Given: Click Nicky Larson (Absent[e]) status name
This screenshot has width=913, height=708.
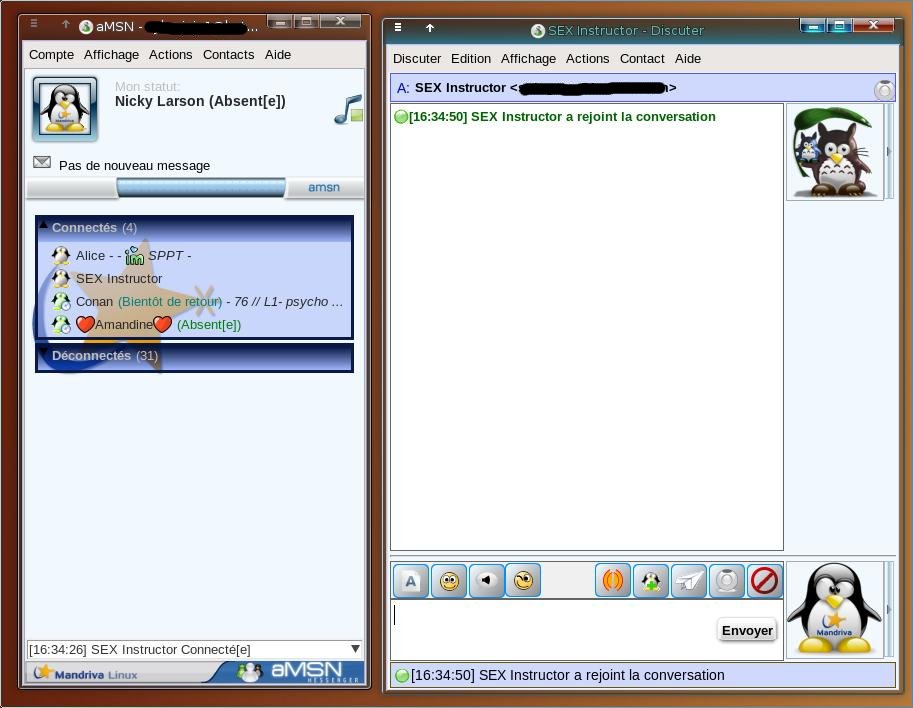Looking at the screenshot, I should tap(200, 101).
